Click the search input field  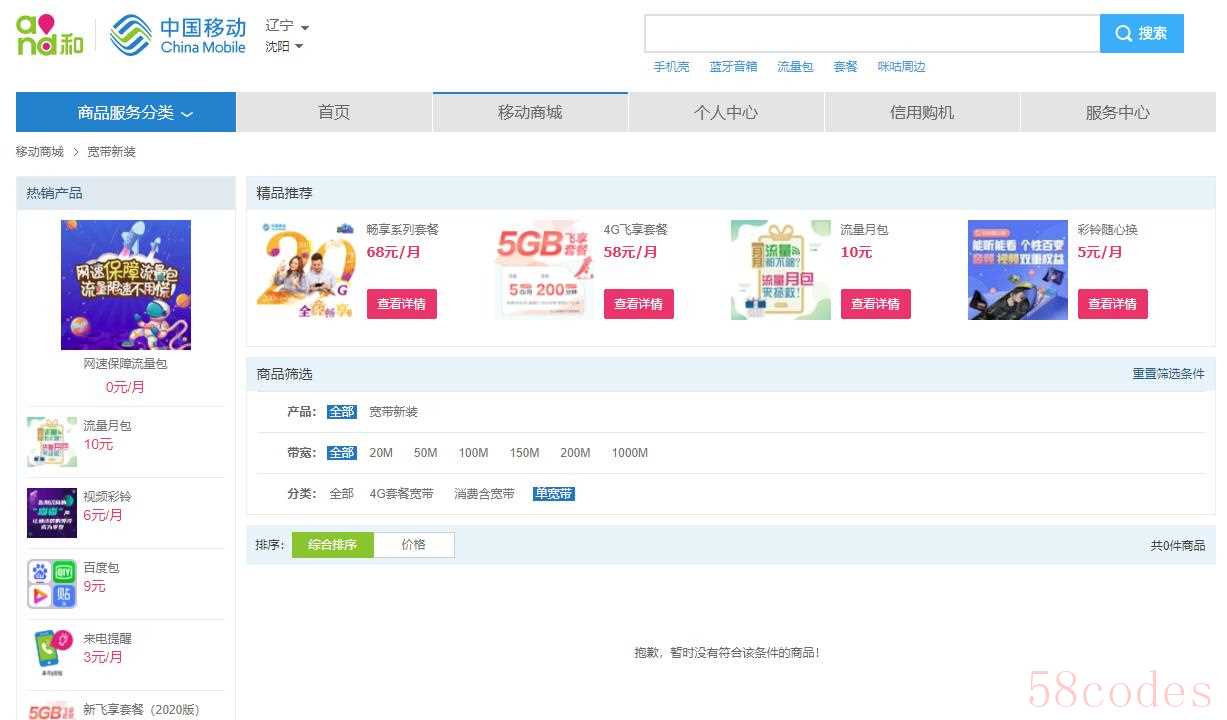872,33
